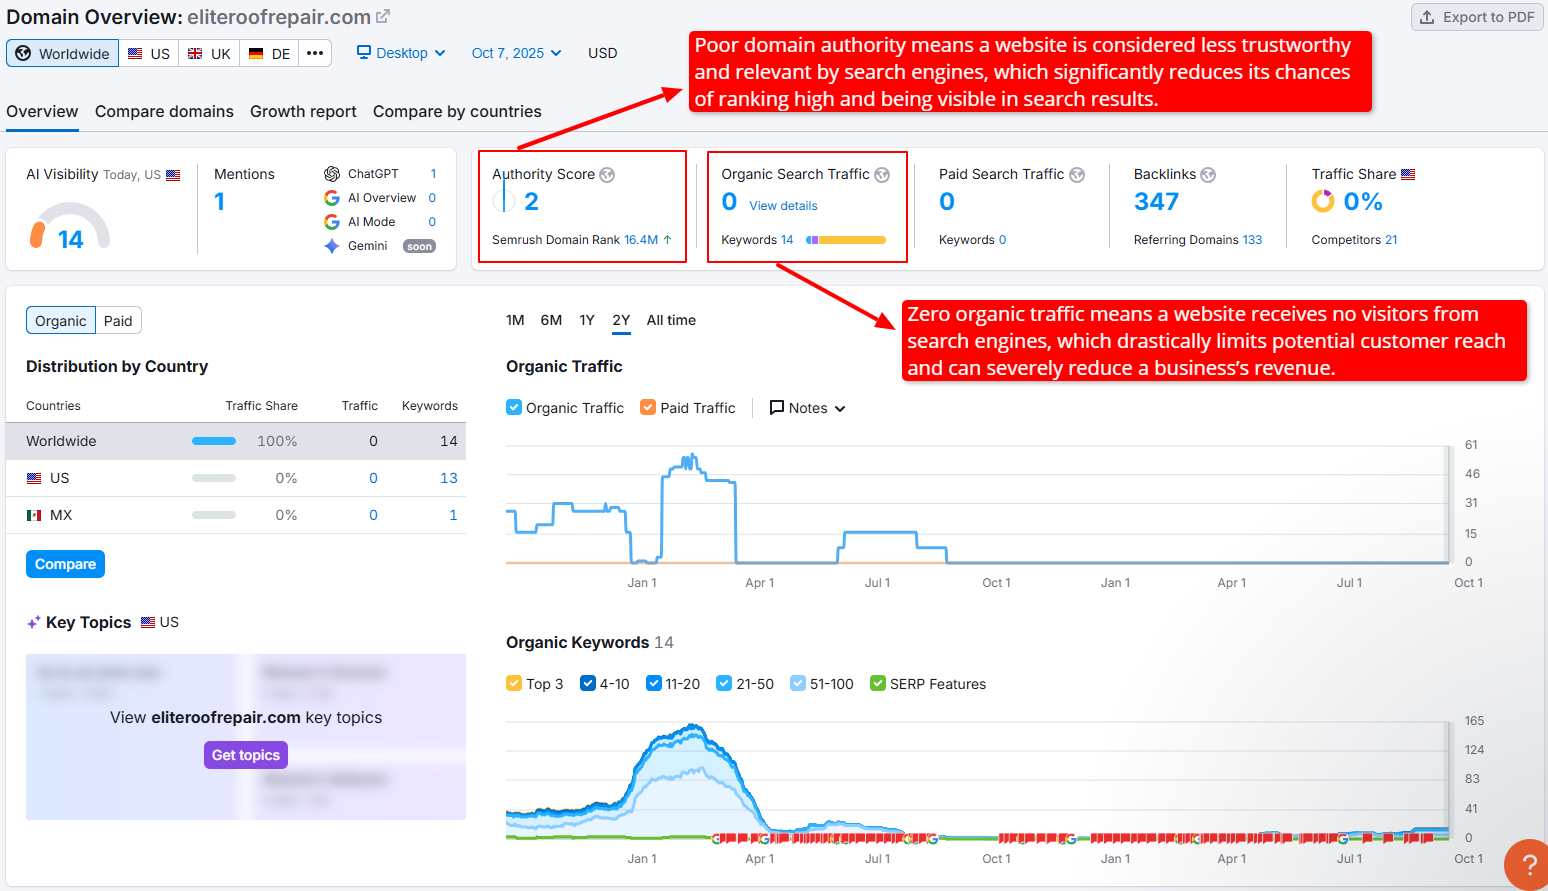Toggle the 11-20 keywords checkbox
The height and width of the screenshot is (891, 1548).
click(654, 683)
